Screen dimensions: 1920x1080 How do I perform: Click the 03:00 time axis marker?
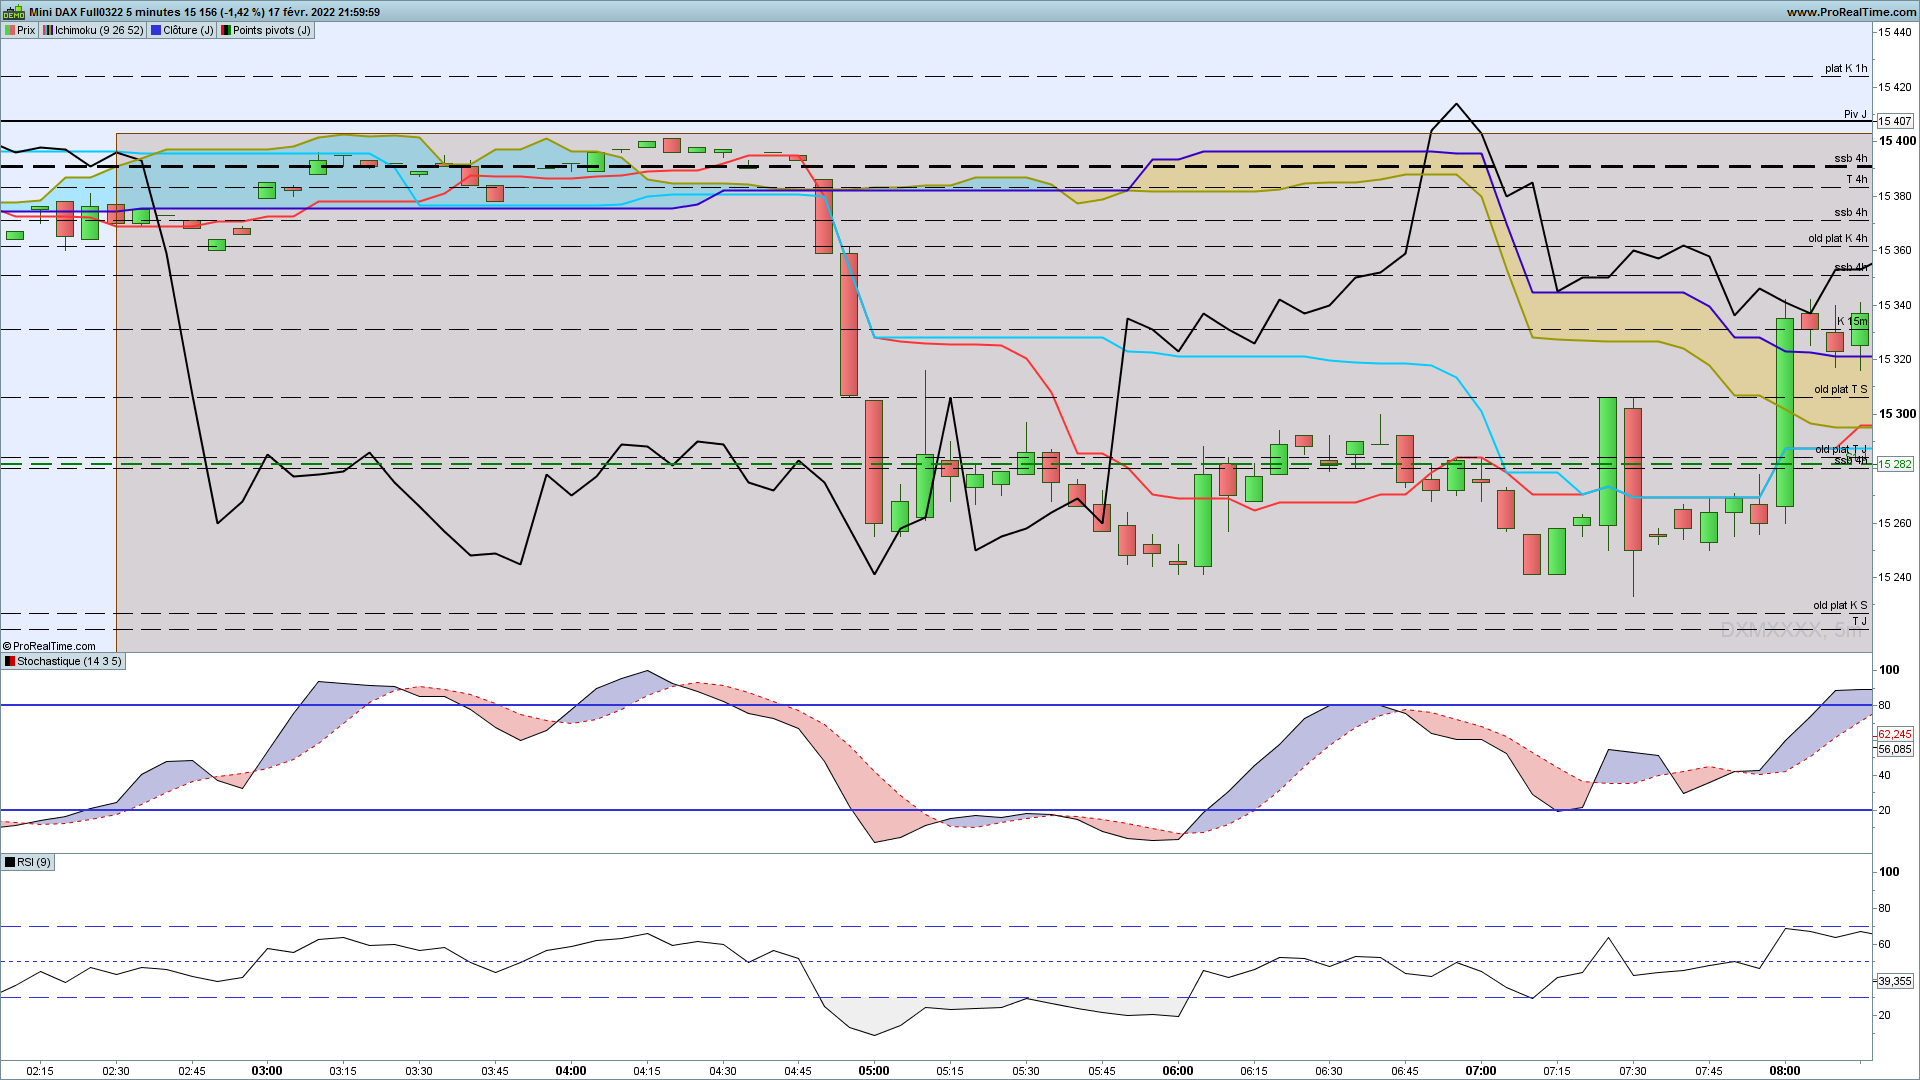coord(267,1070)
